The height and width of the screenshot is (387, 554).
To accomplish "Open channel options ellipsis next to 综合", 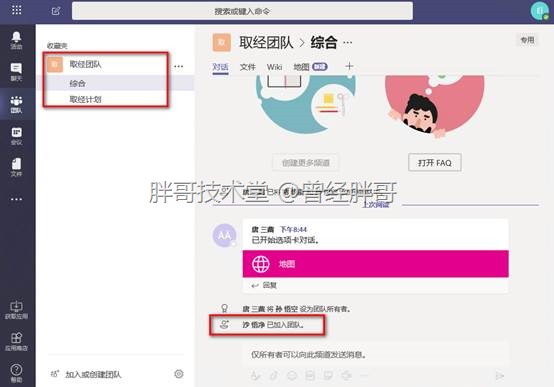I will pos(348,43).
